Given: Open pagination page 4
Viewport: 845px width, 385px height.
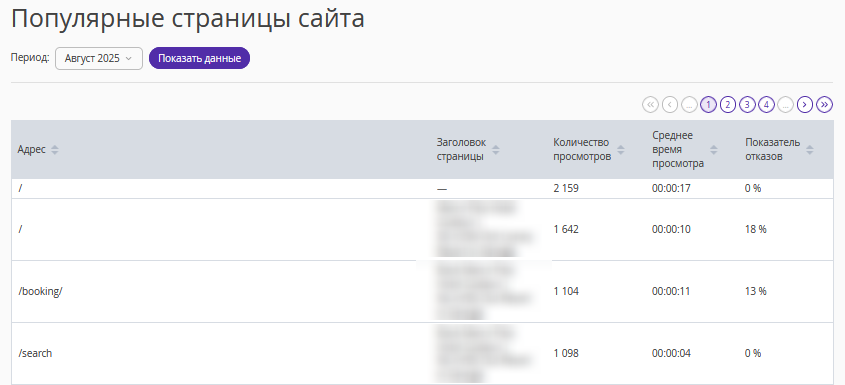Looking at the screenshot, I should click(x=766, y=105).
